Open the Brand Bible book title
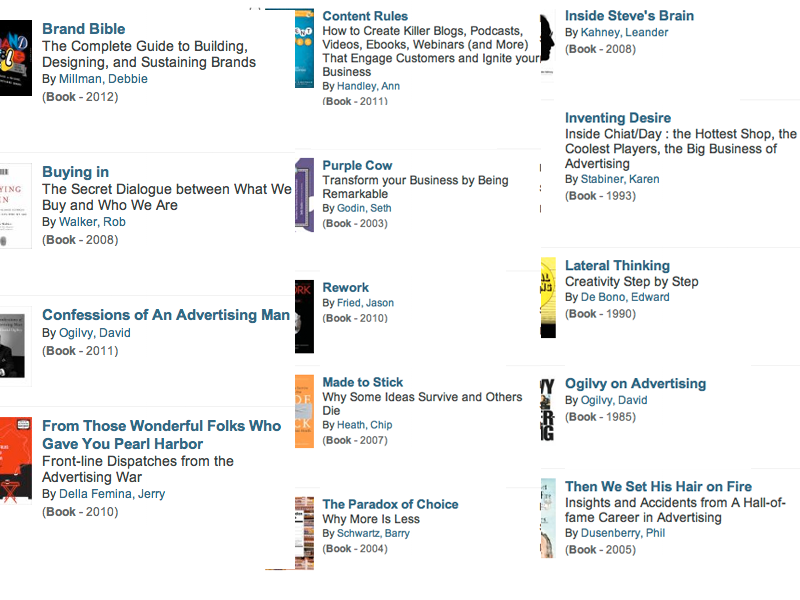 click(x=84, y=29)
